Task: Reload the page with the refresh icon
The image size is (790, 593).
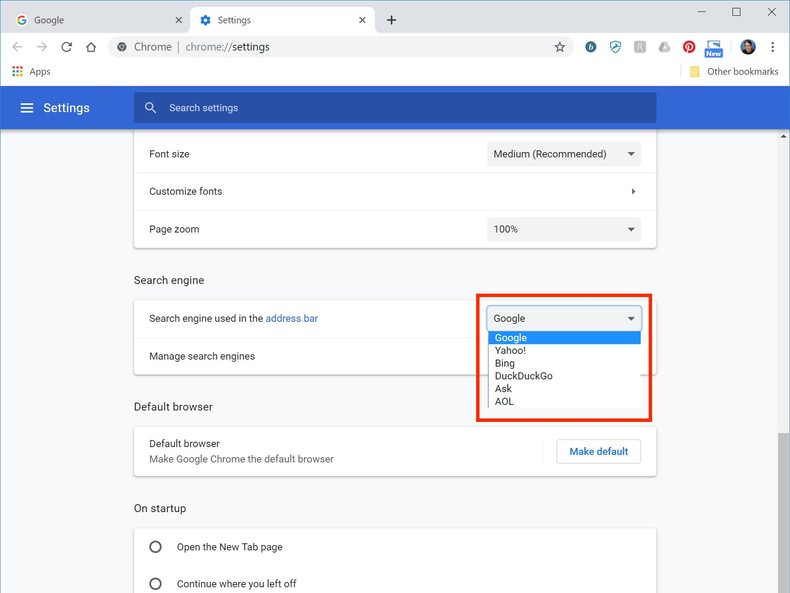Action: coord(66,47)
